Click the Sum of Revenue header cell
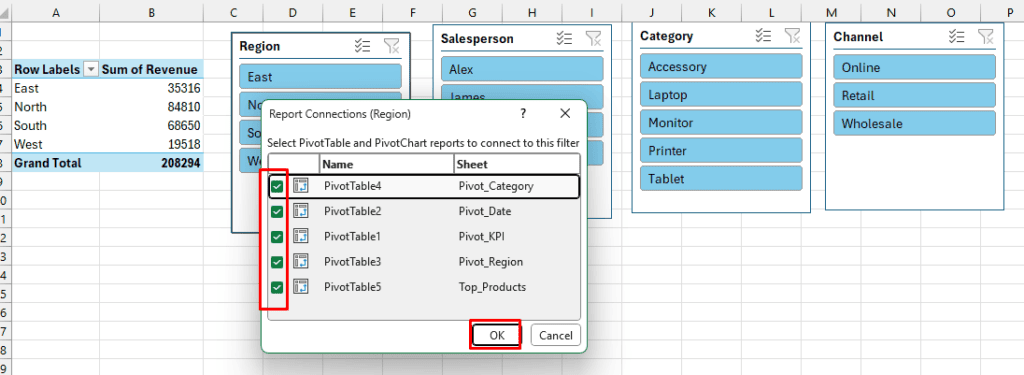Screen dimensions: 1024x375 click(x=151, y=69)
